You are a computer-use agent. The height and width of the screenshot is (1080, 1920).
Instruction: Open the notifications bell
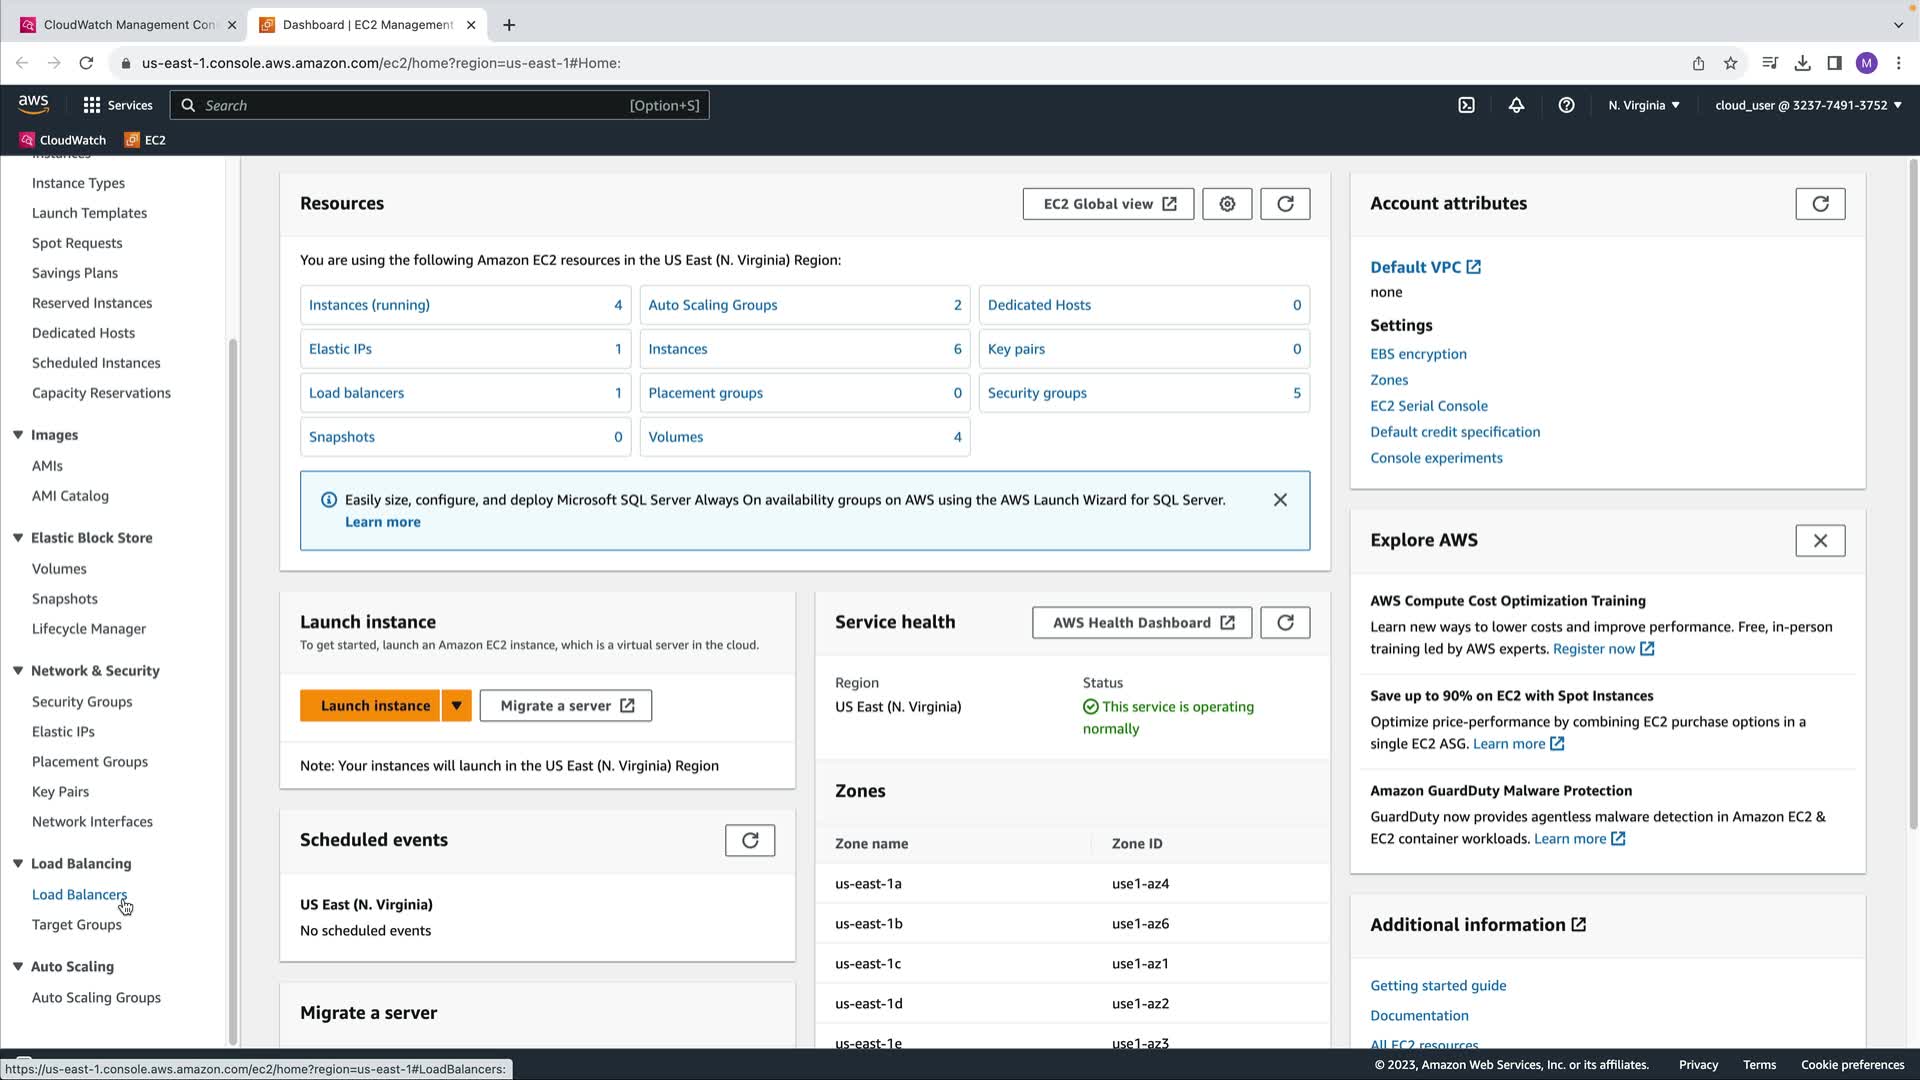pos(1516,105)
